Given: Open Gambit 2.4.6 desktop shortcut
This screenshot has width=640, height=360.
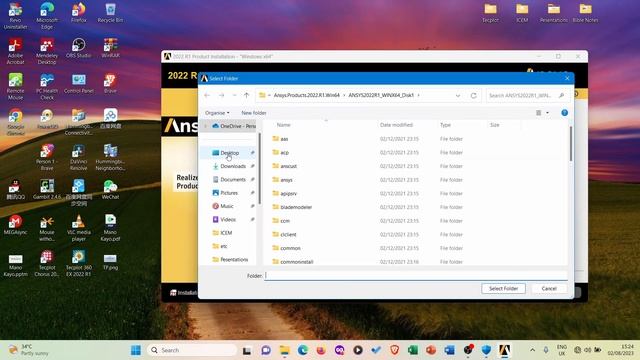Looking at the screenshot, I should 47,189.
